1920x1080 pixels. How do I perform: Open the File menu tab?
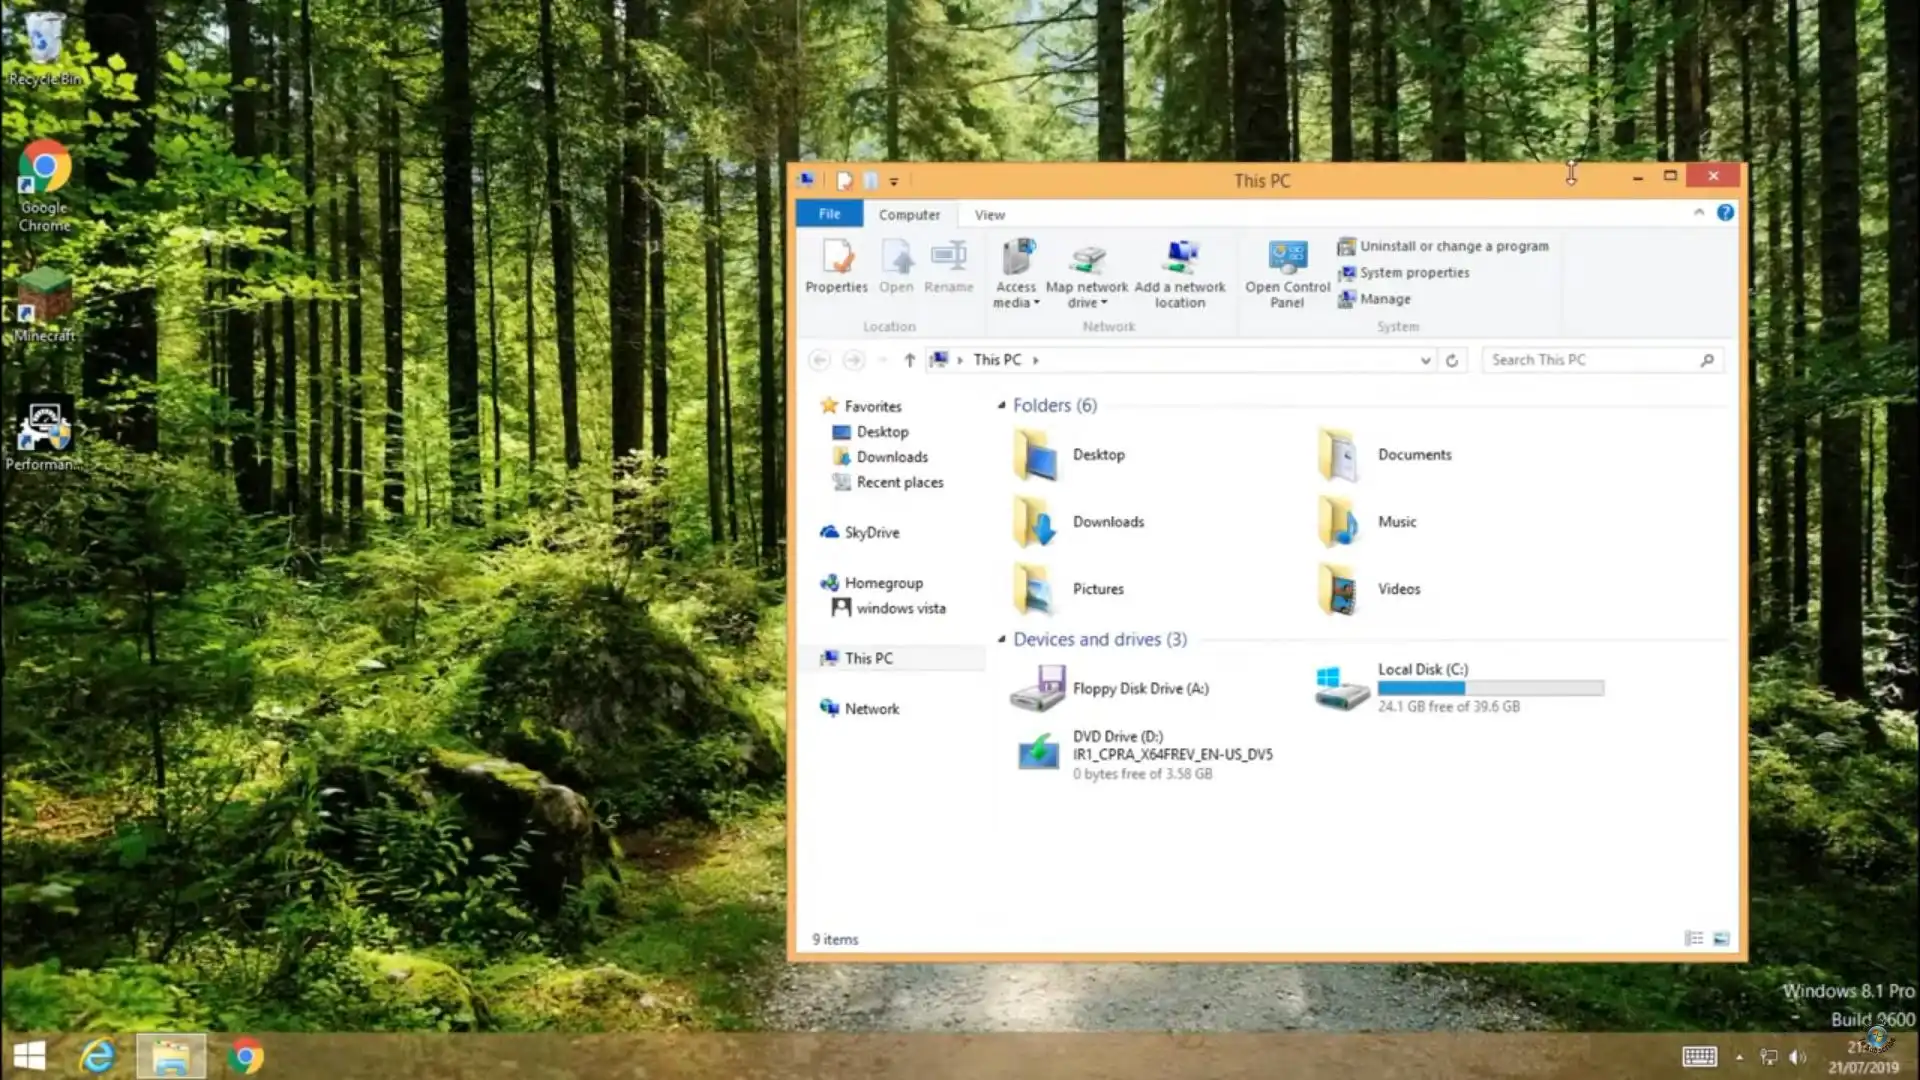829,214
